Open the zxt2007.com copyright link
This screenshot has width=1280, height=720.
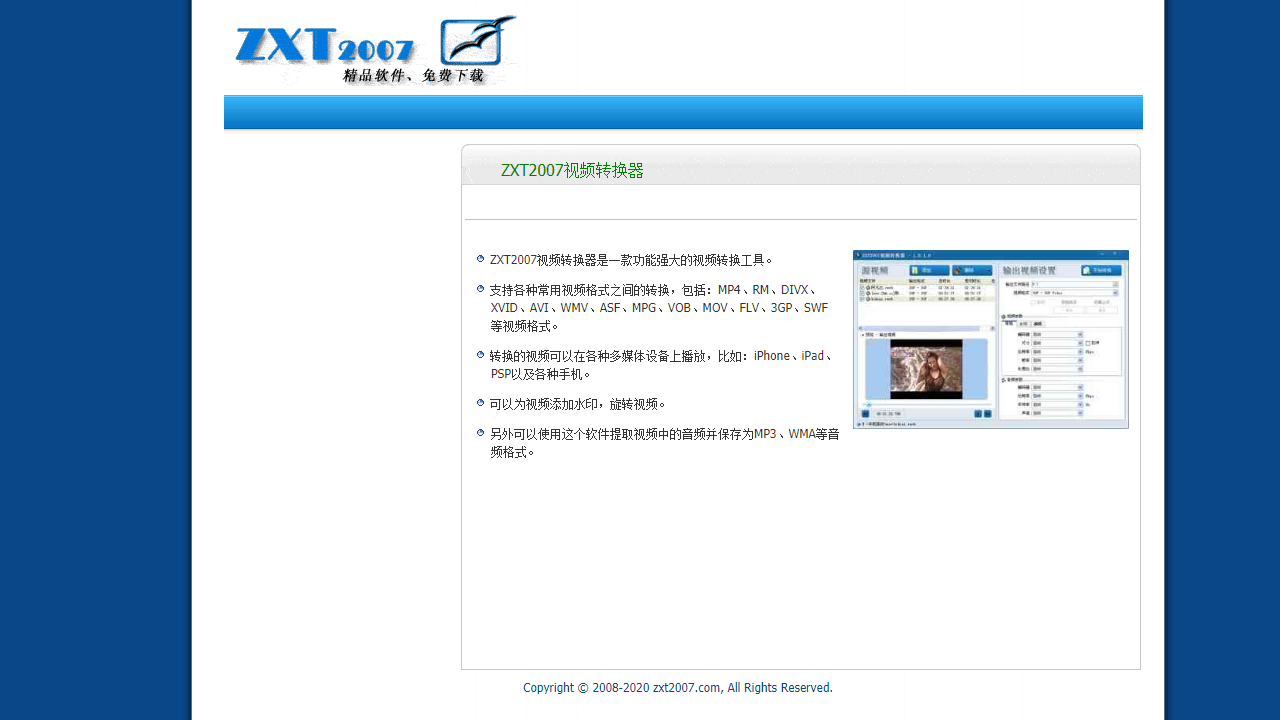pyautogui.click(x=686, y=687)
